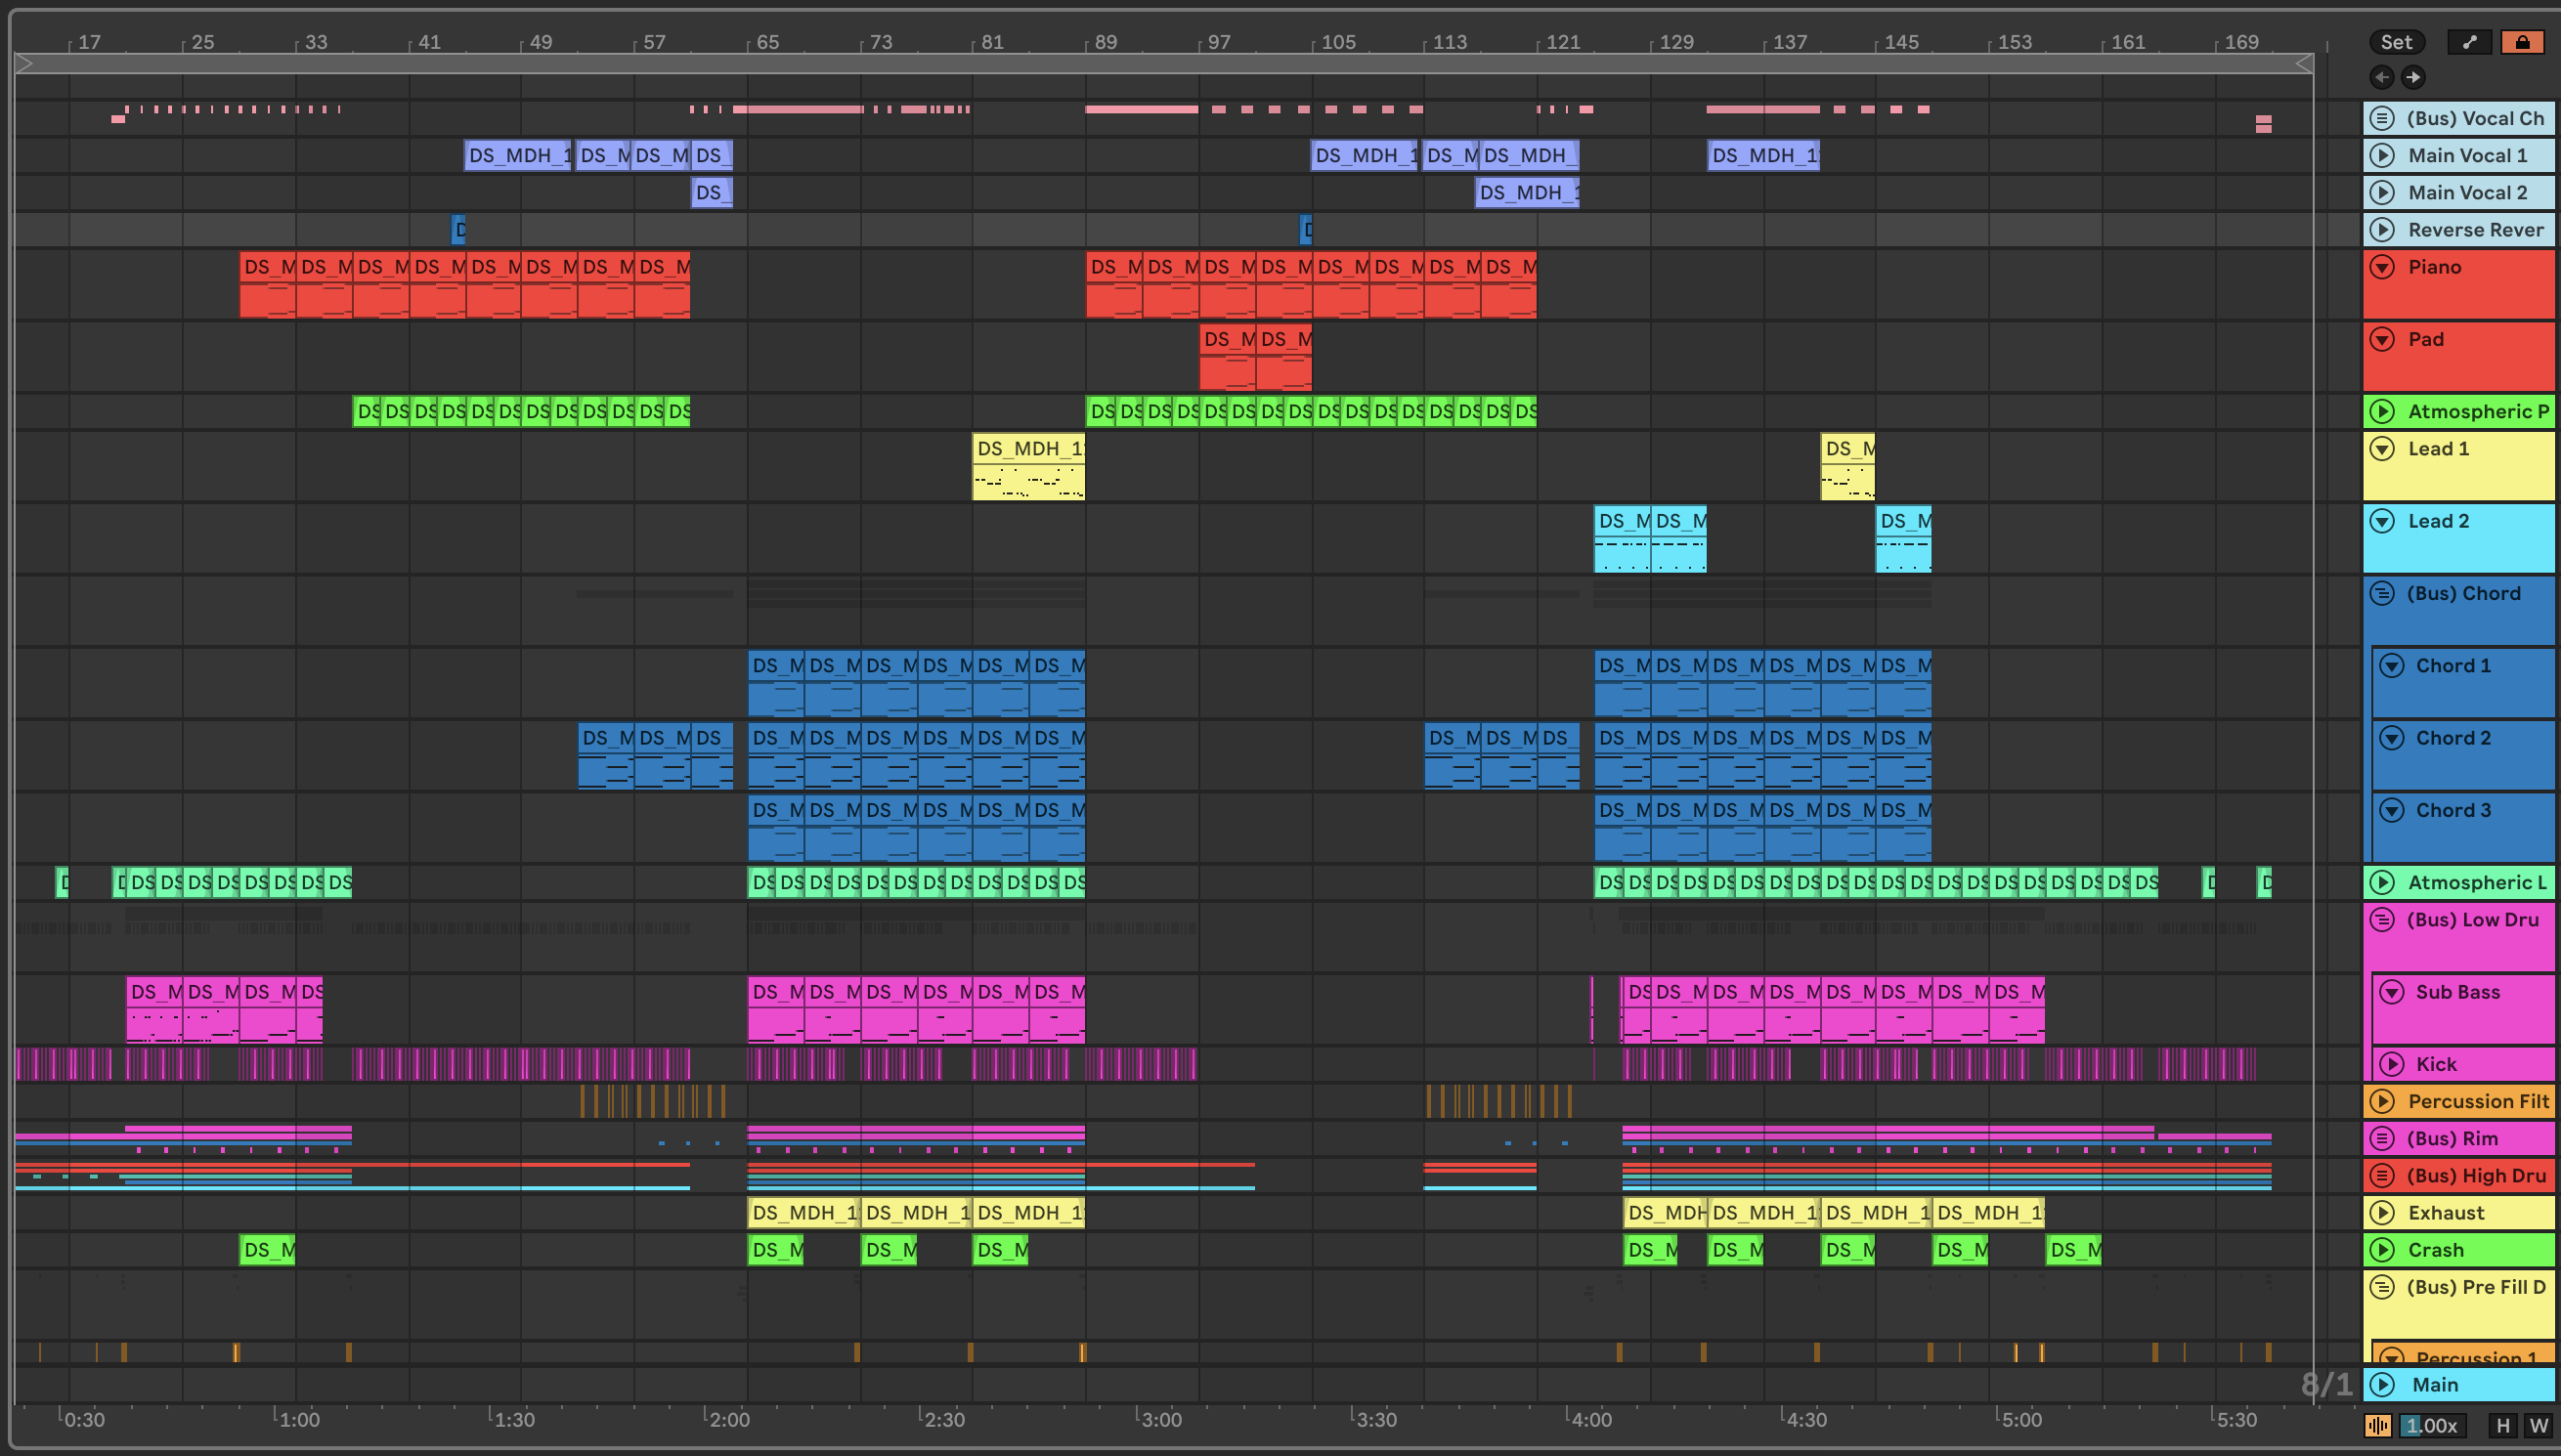Click the Set locator button
Viewport: 2561px width, 1456px height.
pyautogui.click(x=2396, y=42)
